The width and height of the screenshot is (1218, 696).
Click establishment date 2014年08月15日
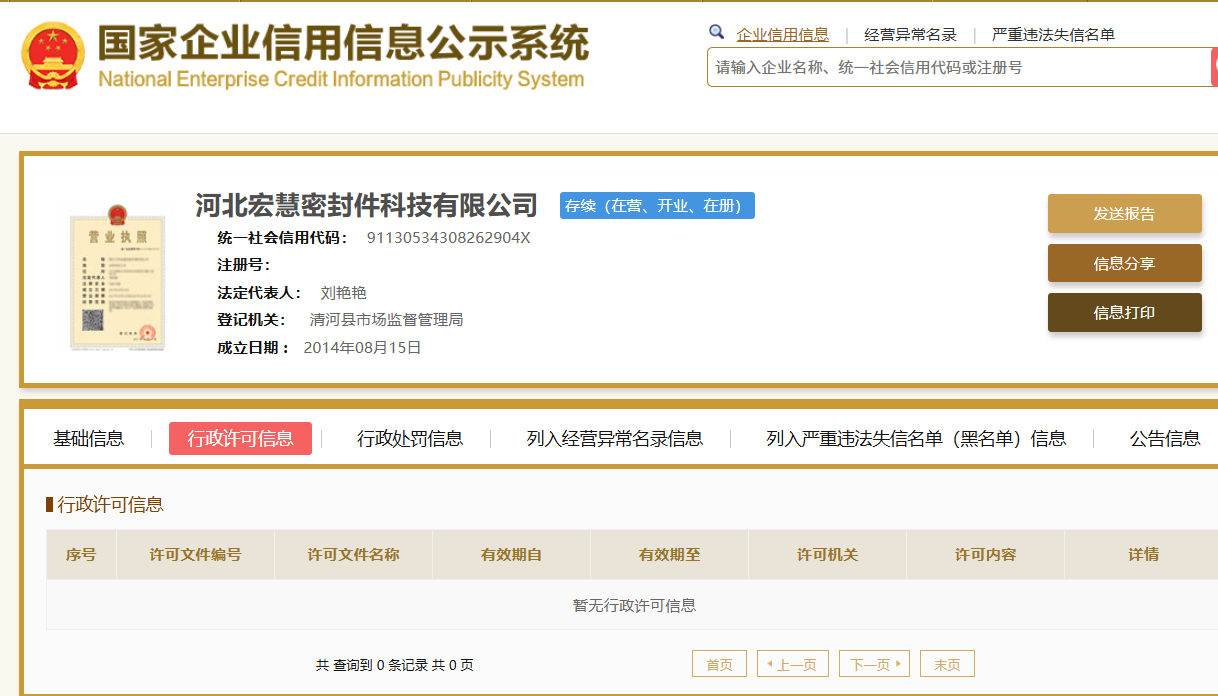pos(362,348)
